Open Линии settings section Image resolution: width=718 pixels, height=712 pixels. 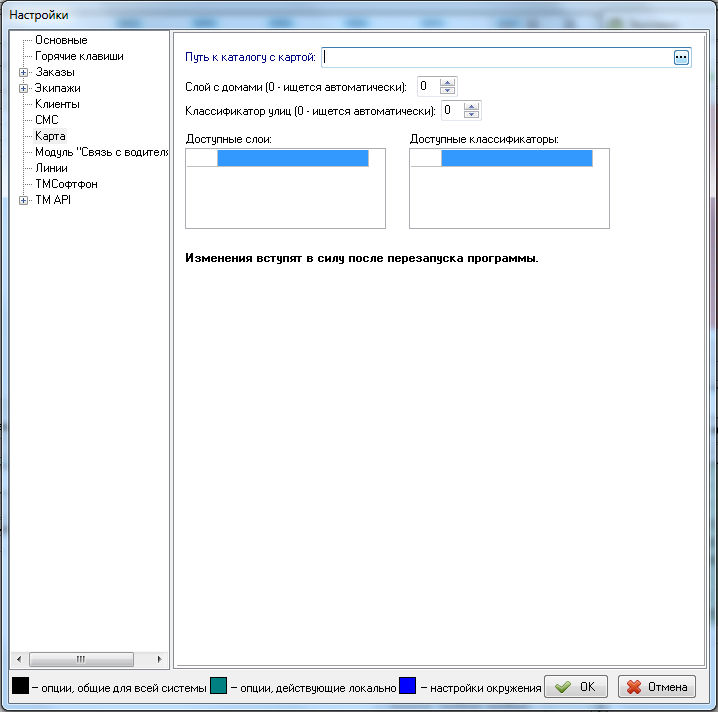(x=51, y=168)
